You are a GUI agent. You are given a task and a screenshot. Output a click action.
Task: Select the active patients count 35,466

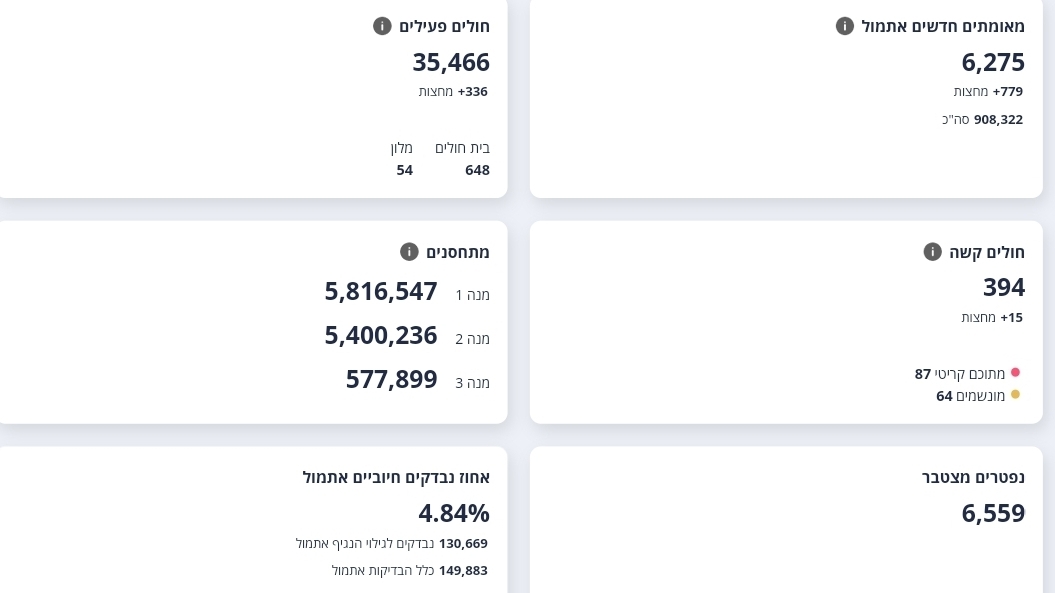[x=451, y=62]
